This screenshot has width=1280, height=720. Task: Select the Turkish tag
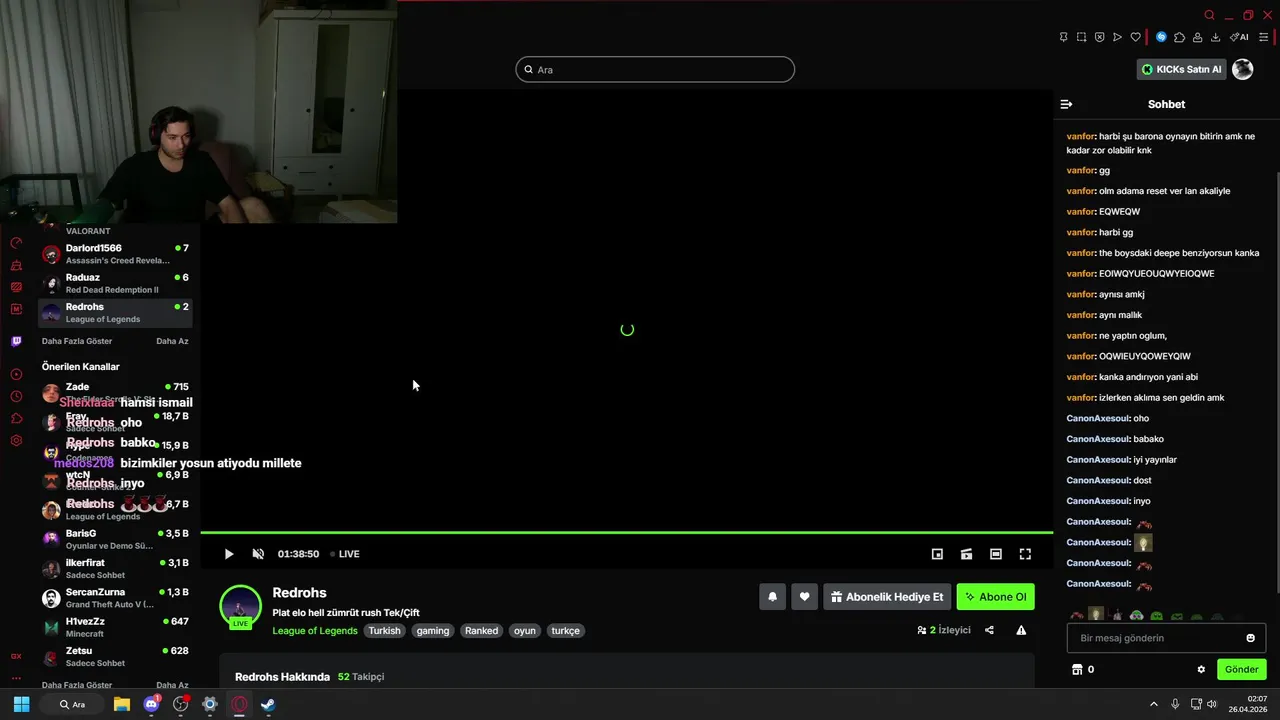384,631
